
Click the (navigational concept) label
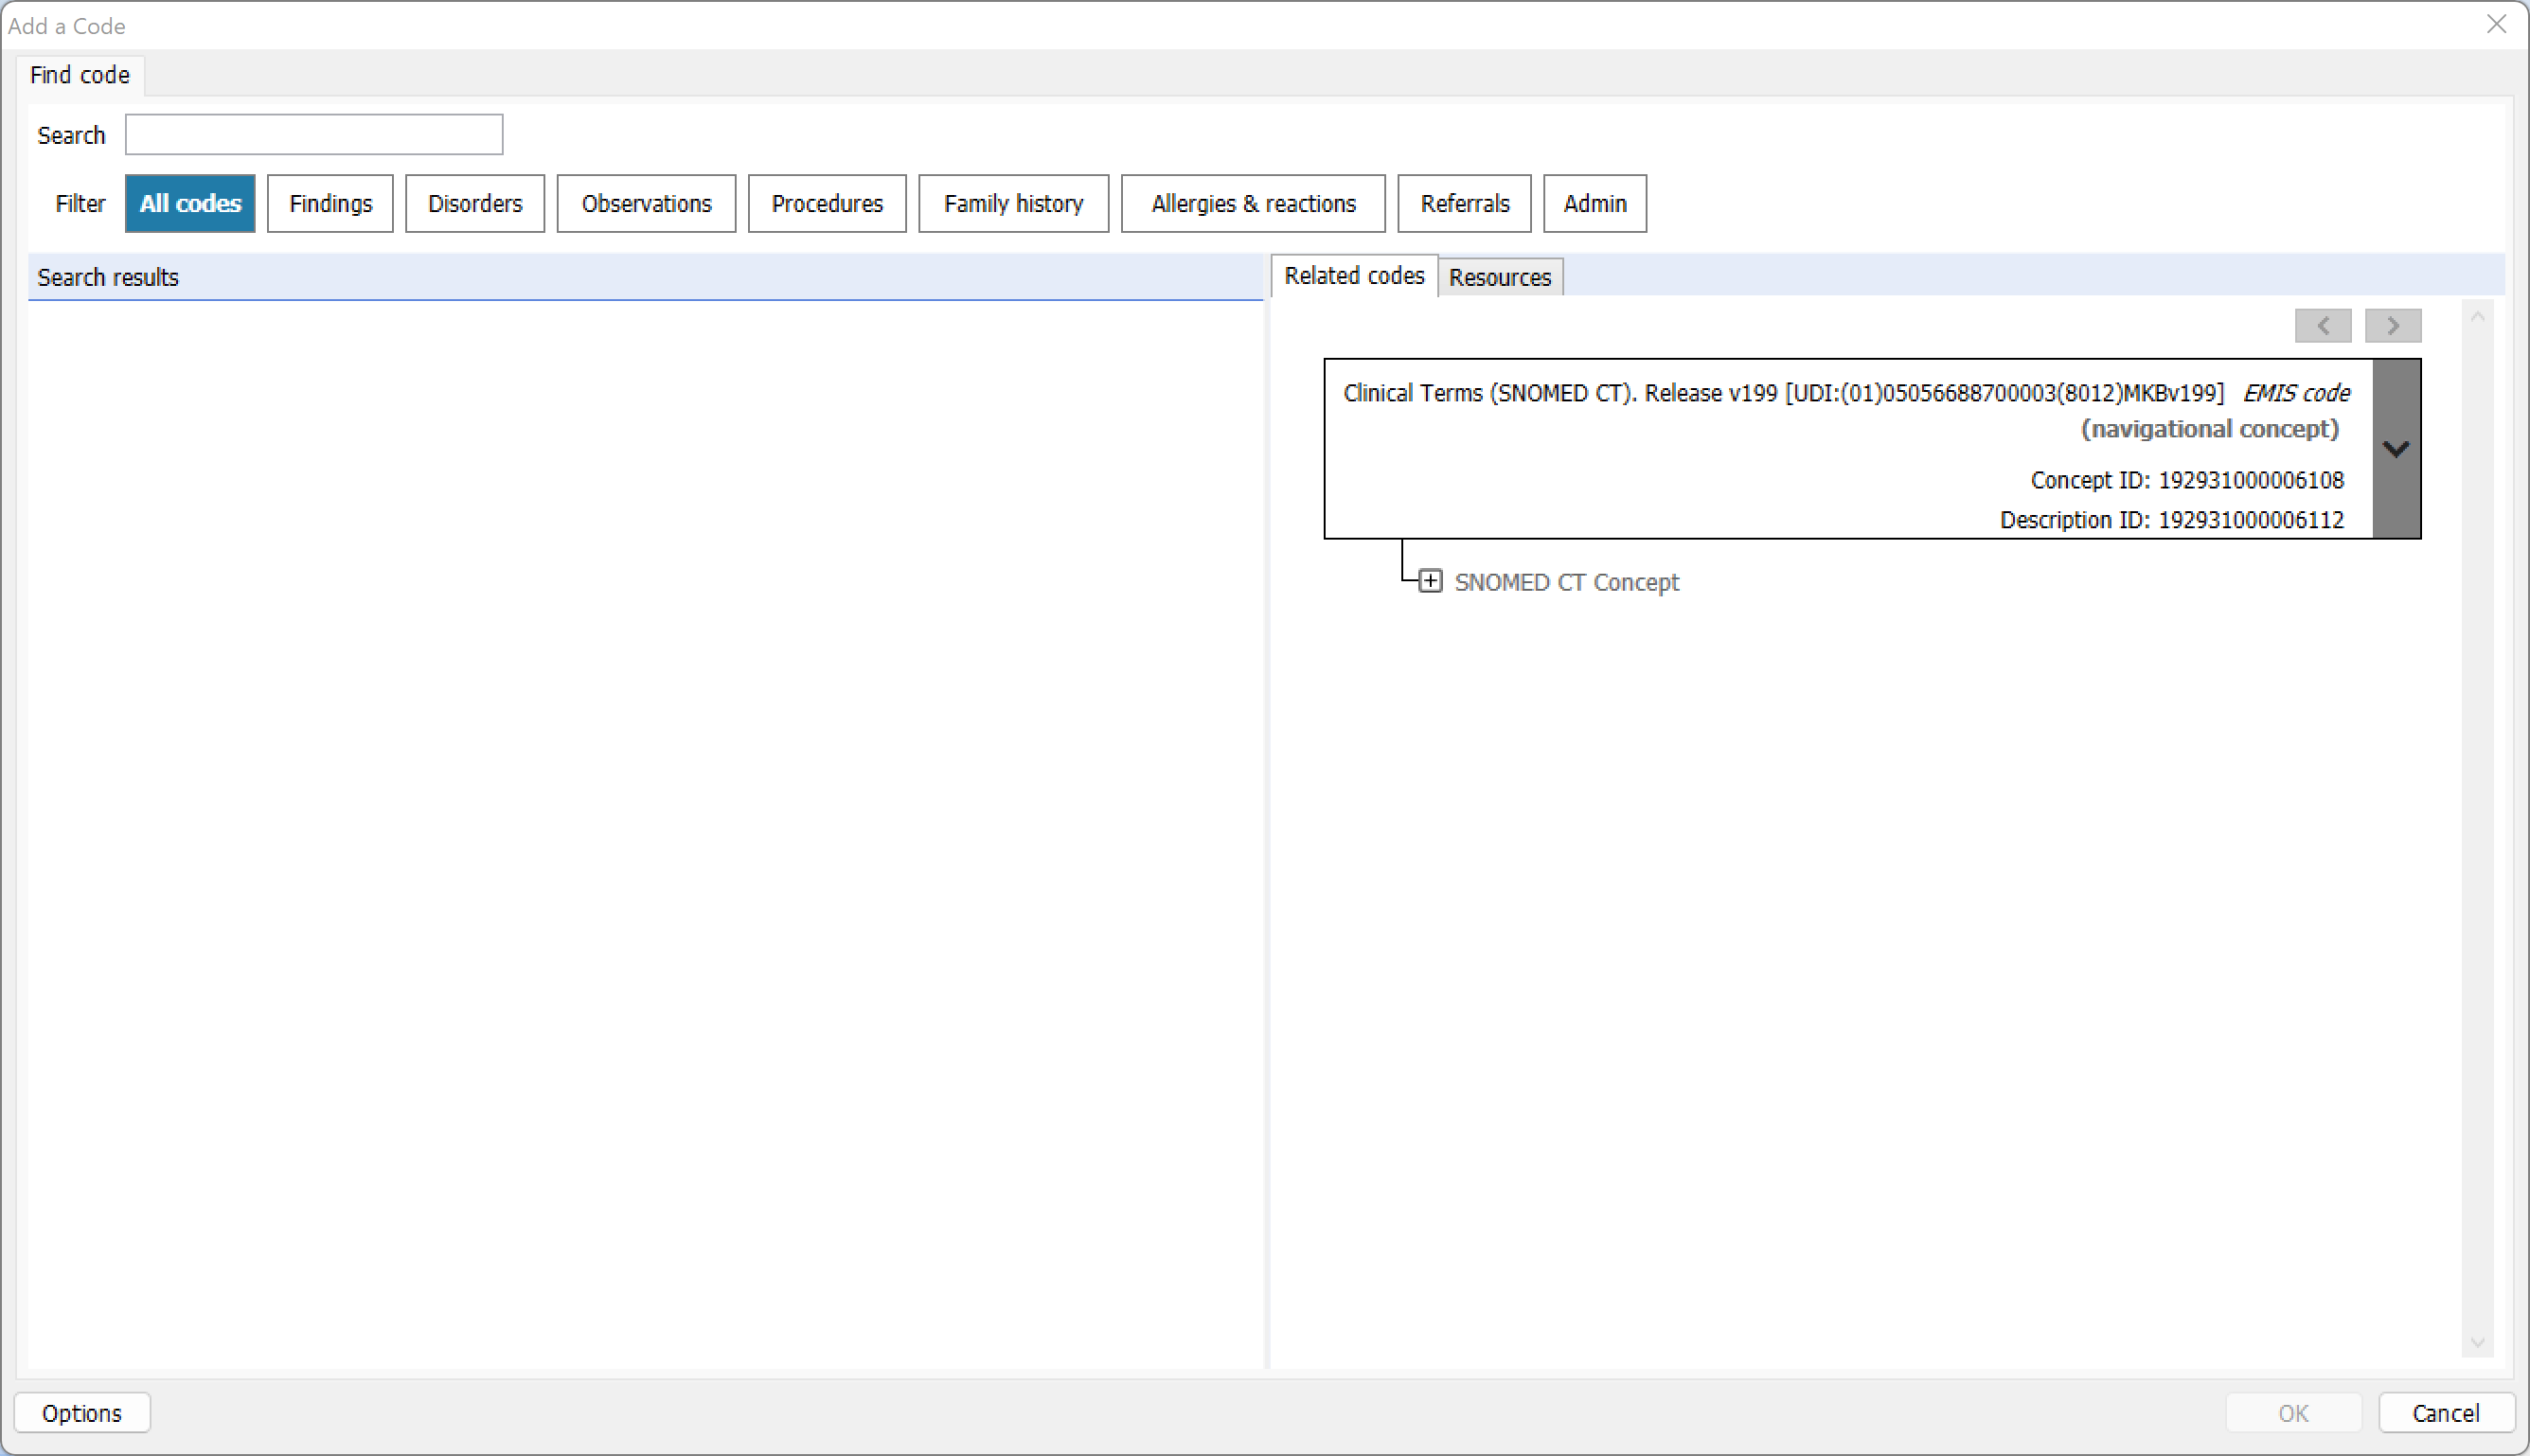pyautogui.click(x=2209, y=429)
